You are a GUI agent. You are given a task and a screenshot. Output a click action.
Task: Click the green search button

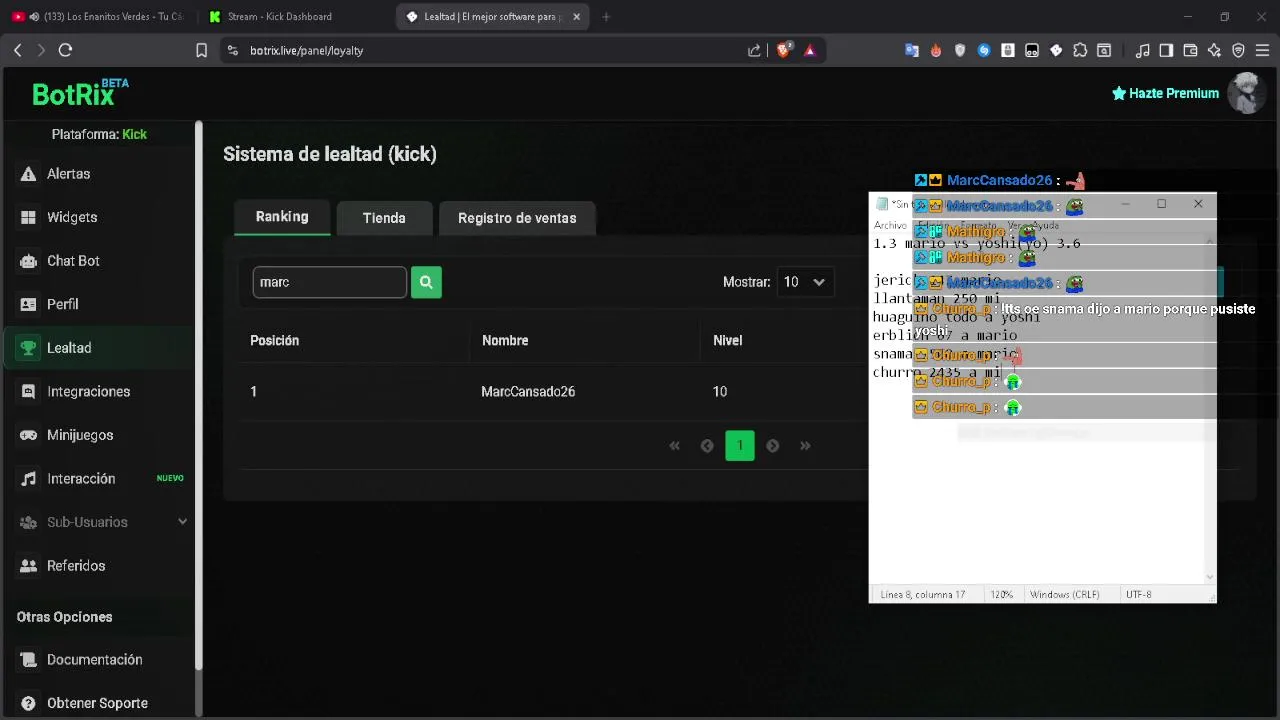coord(426,282)
